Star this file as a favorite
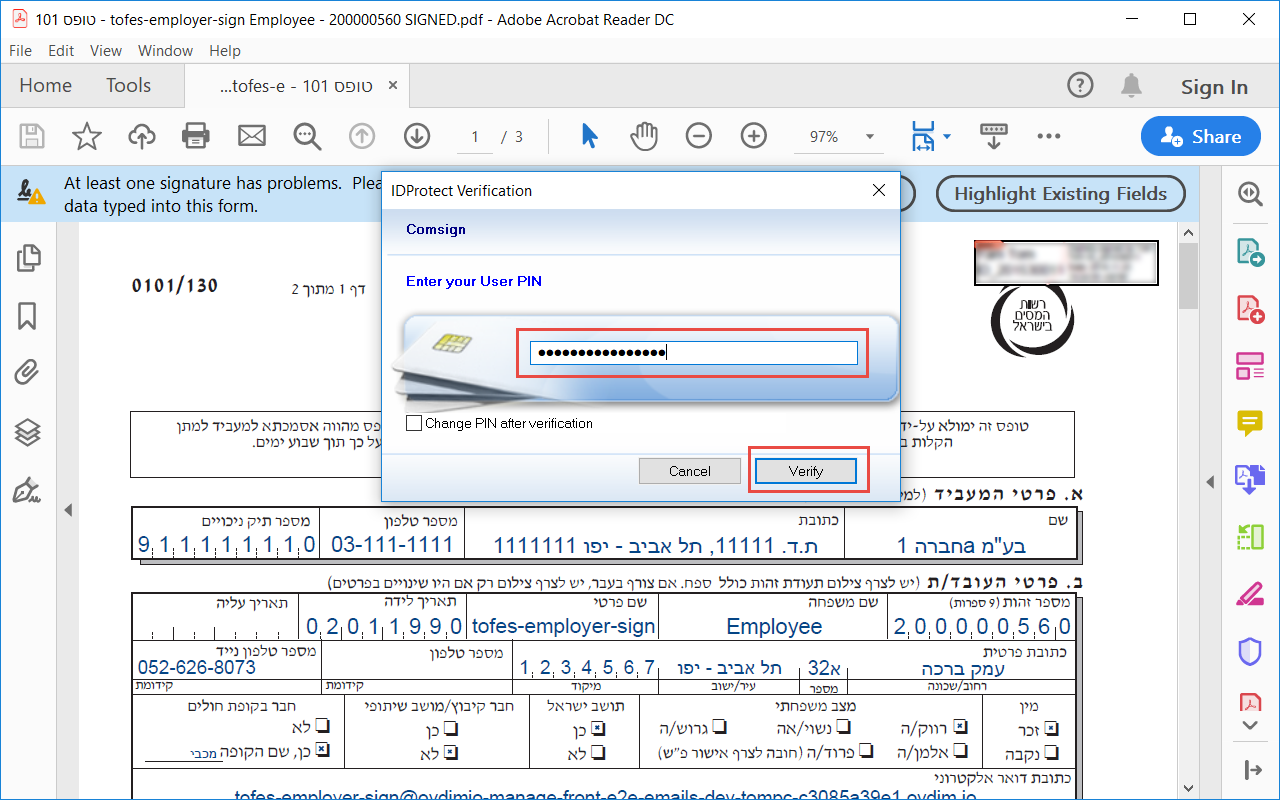 (87, 137)
